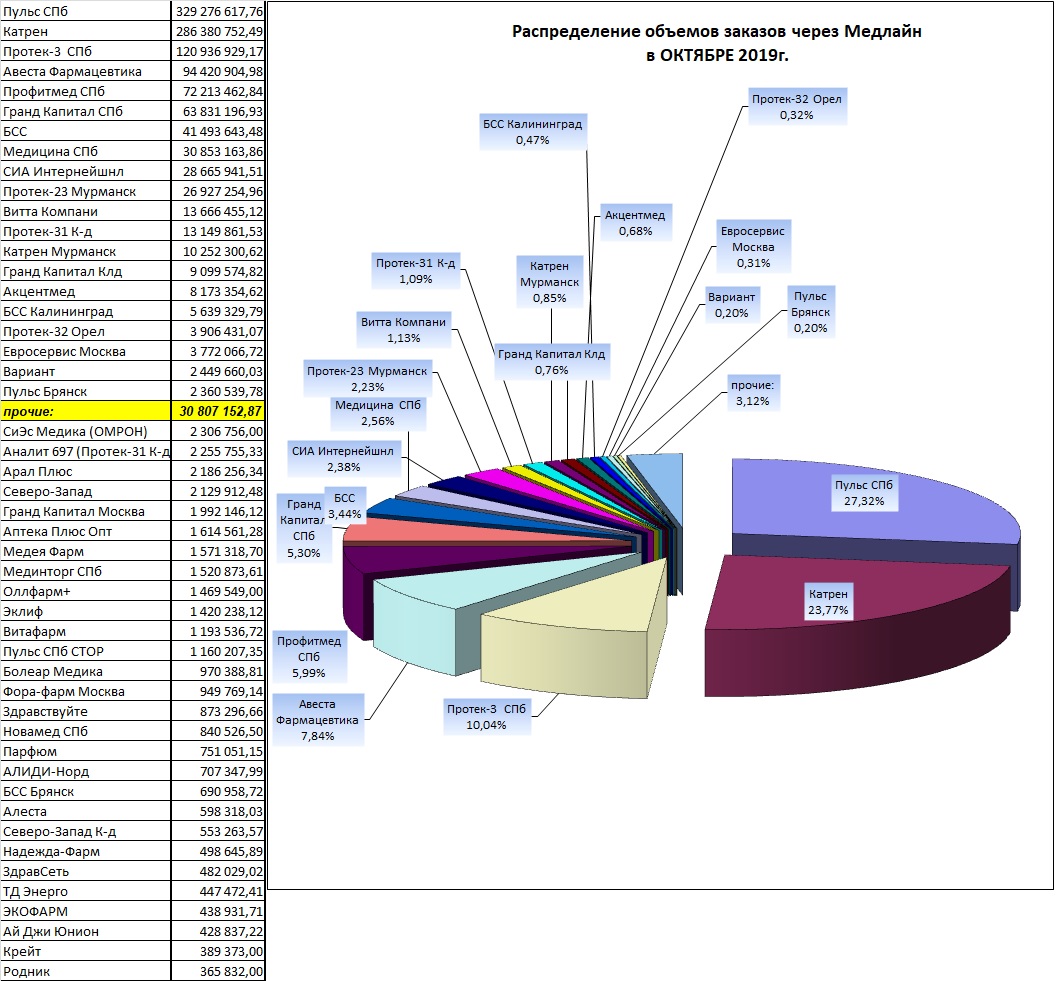The image size is (1064, 981).
Task: Select the БСС Калининград table cell
Action: 86,311
